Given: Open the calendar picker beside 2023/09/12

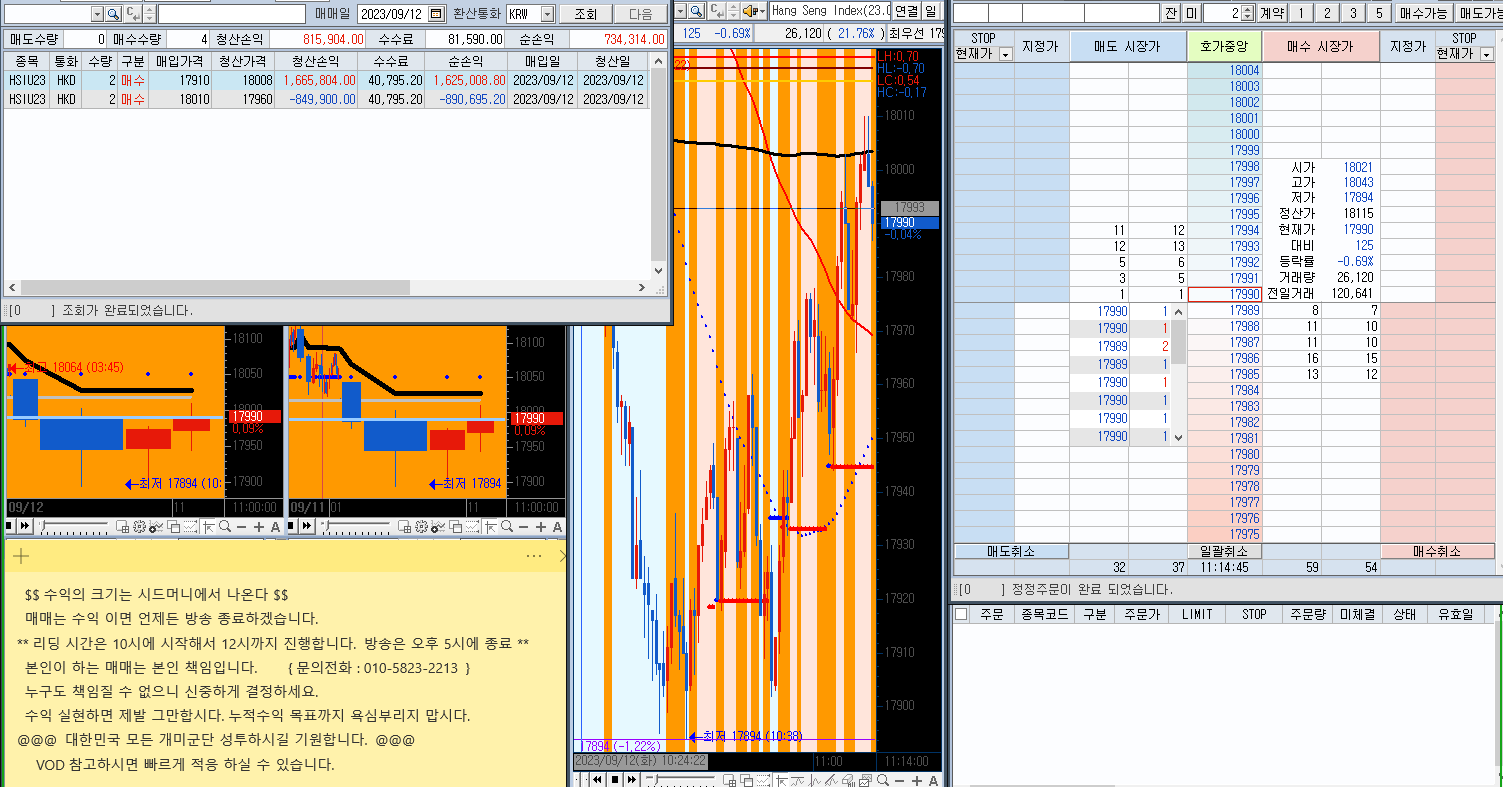Looking at the screenshot, I should pos(435,14).
